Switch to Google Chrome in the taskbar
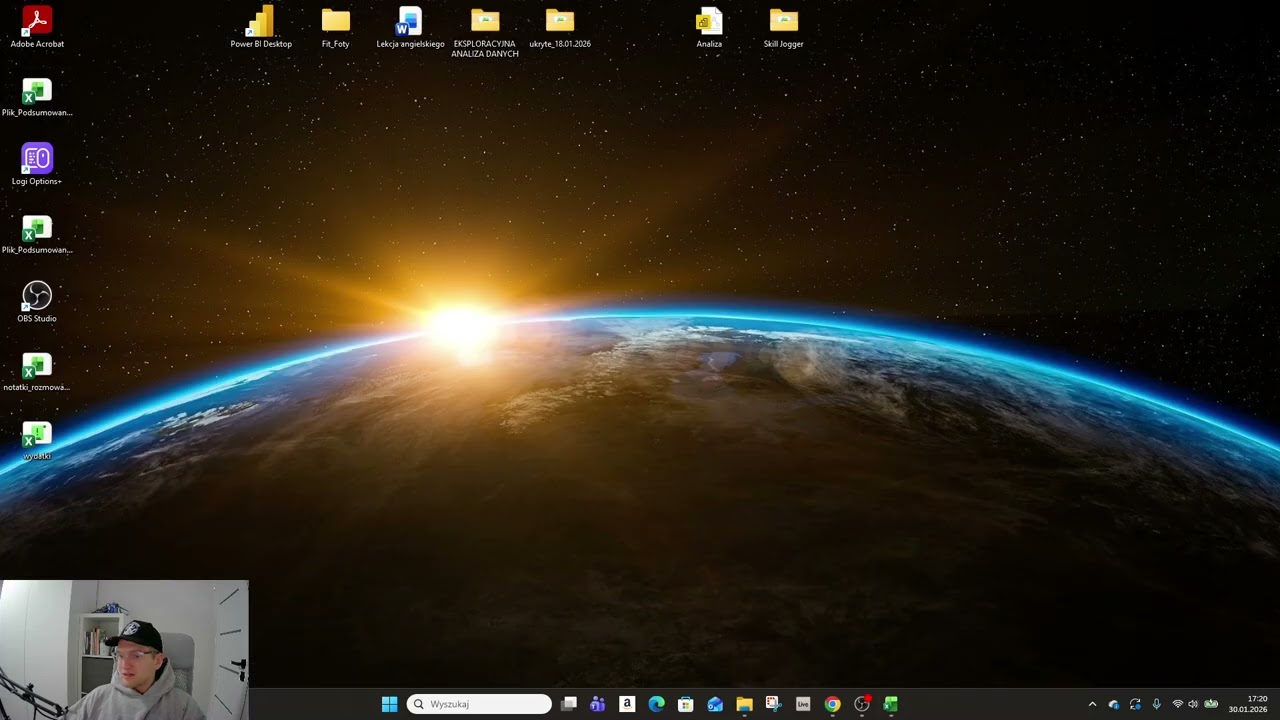The width and height of the screenshot is (1280, 720). click(832, 704)
